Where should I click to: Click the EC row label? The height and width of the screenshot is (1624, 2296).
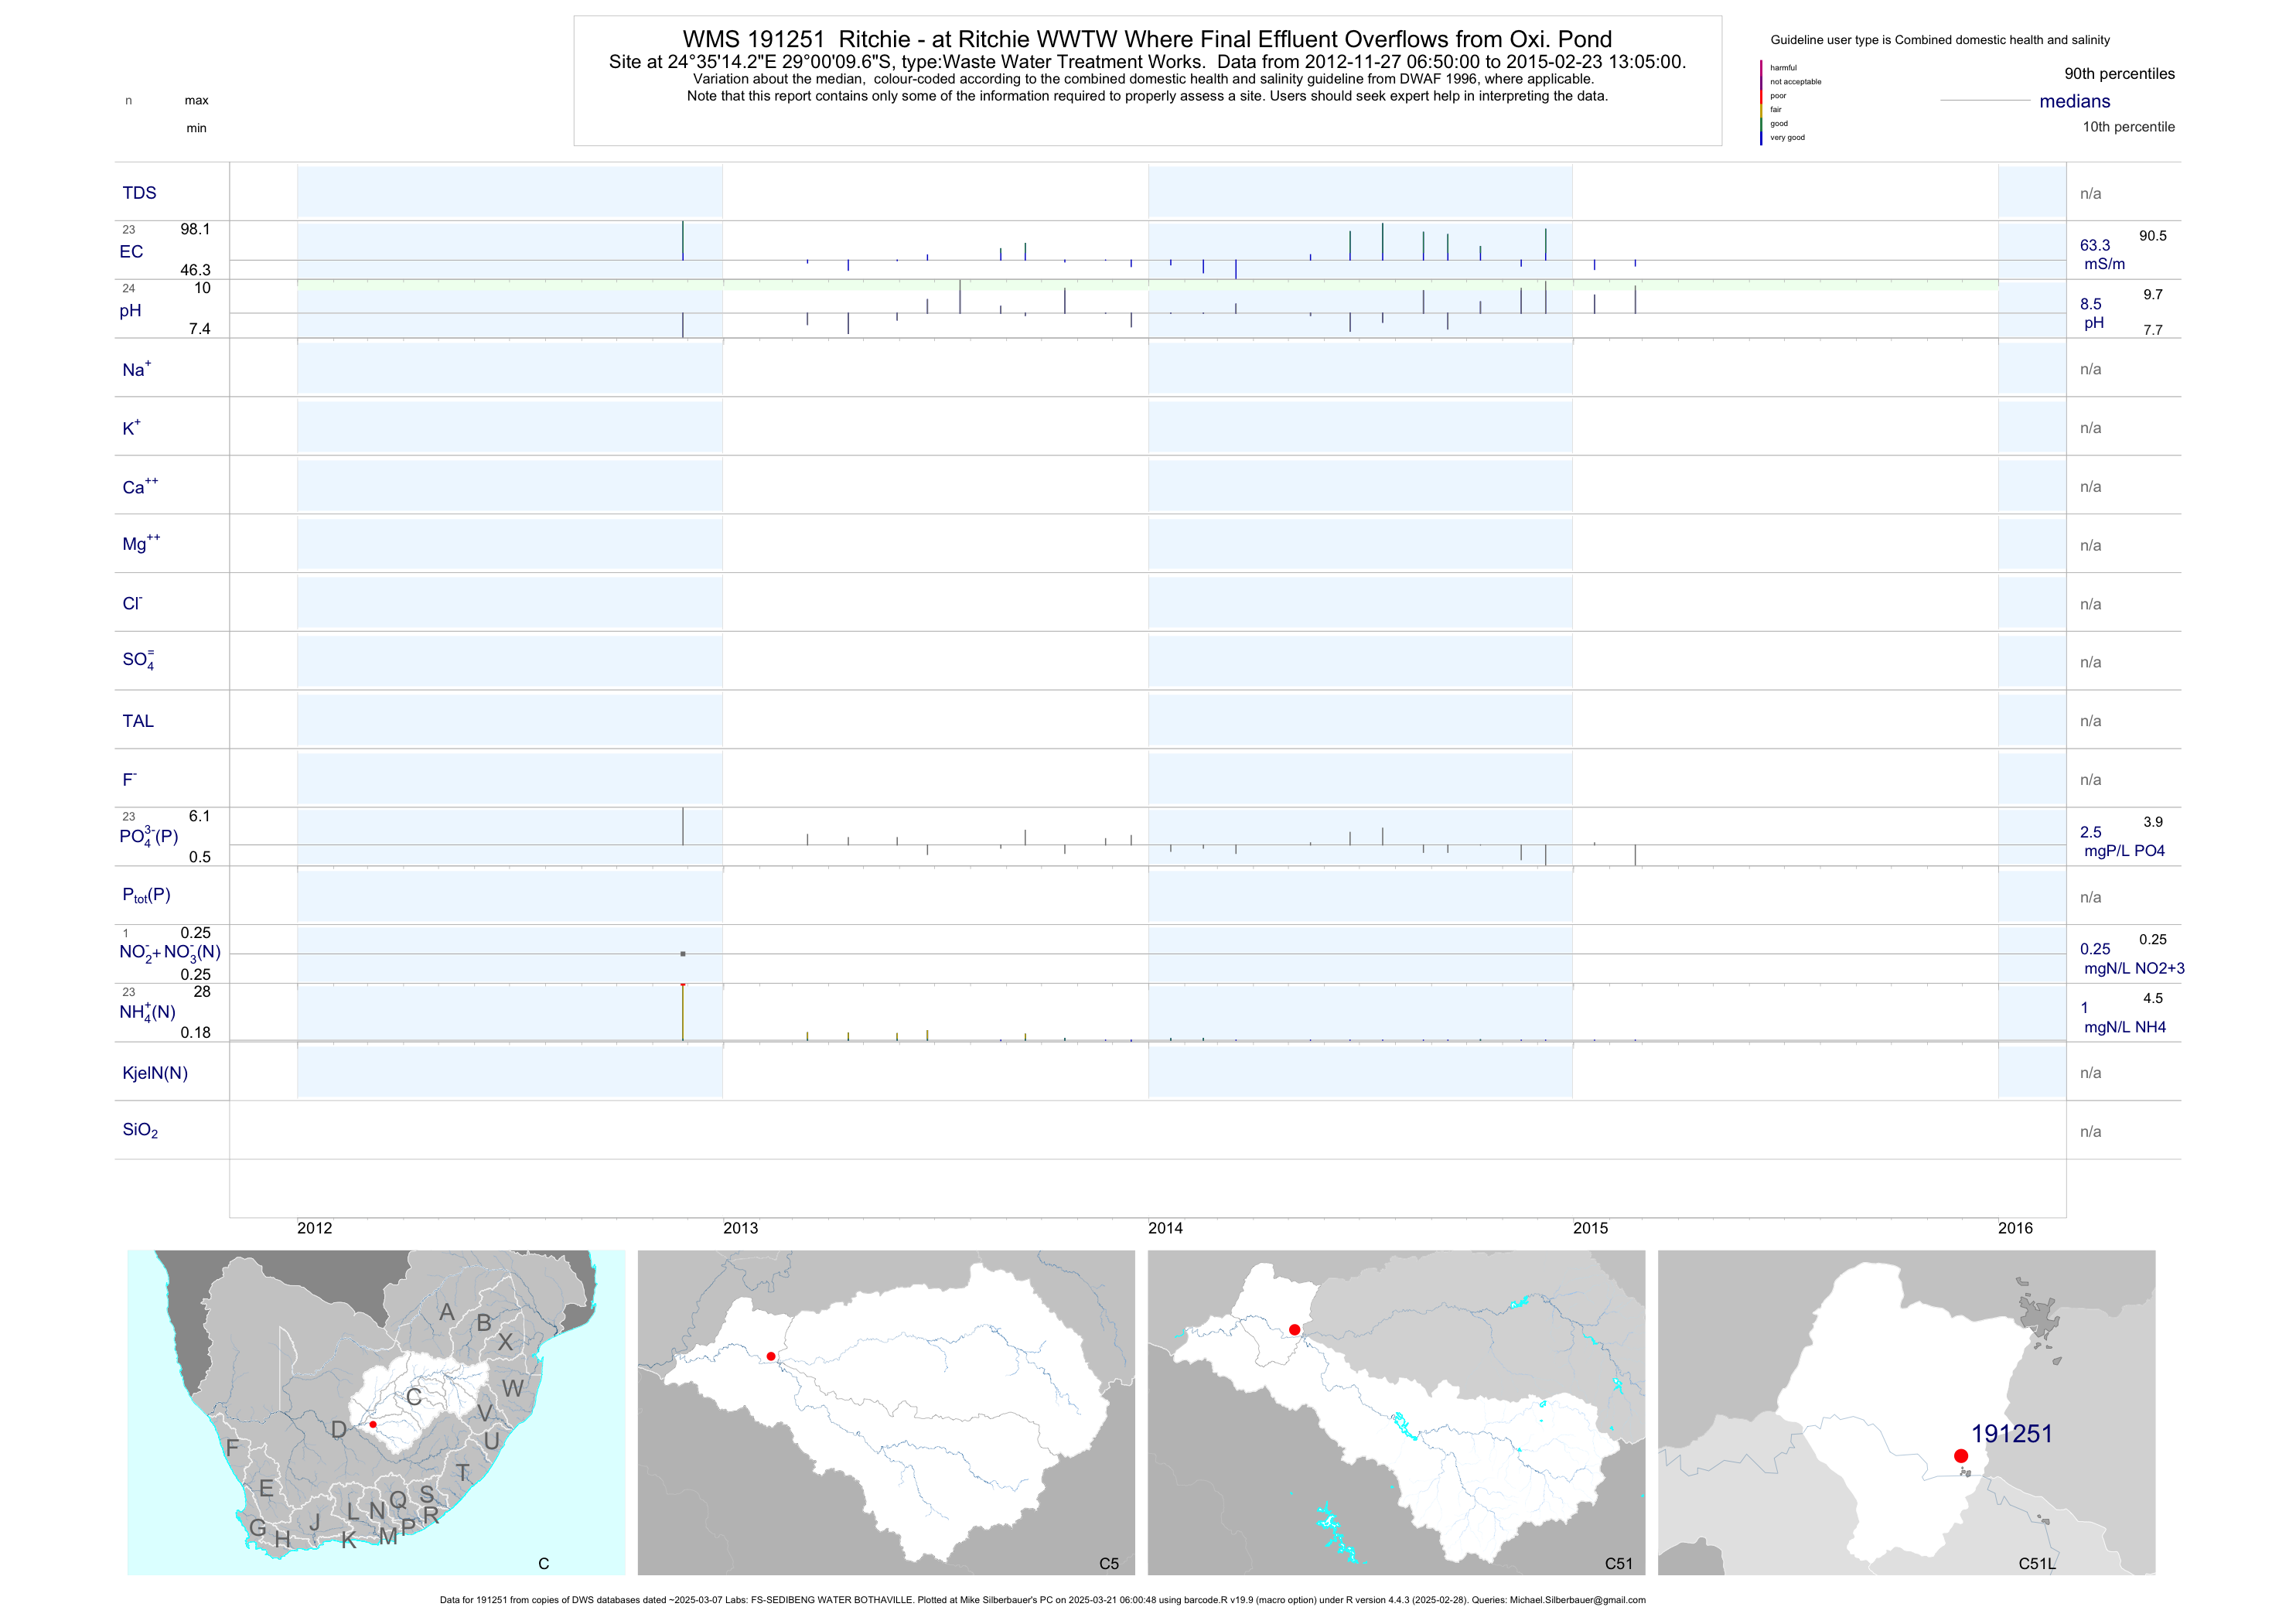(131, 252)
